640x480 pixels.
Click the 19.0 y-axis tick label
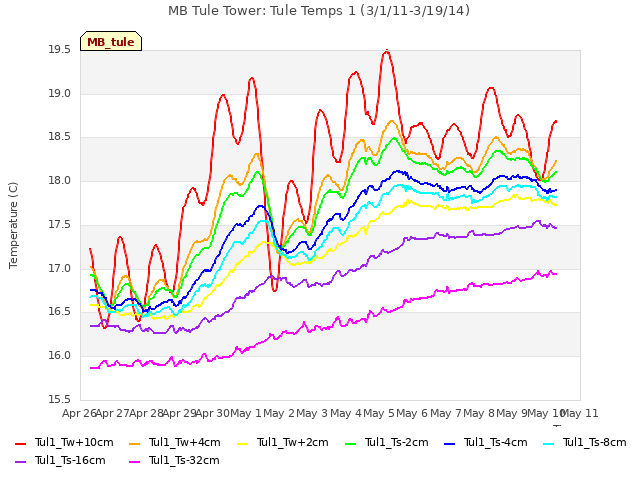coord(59,93)
